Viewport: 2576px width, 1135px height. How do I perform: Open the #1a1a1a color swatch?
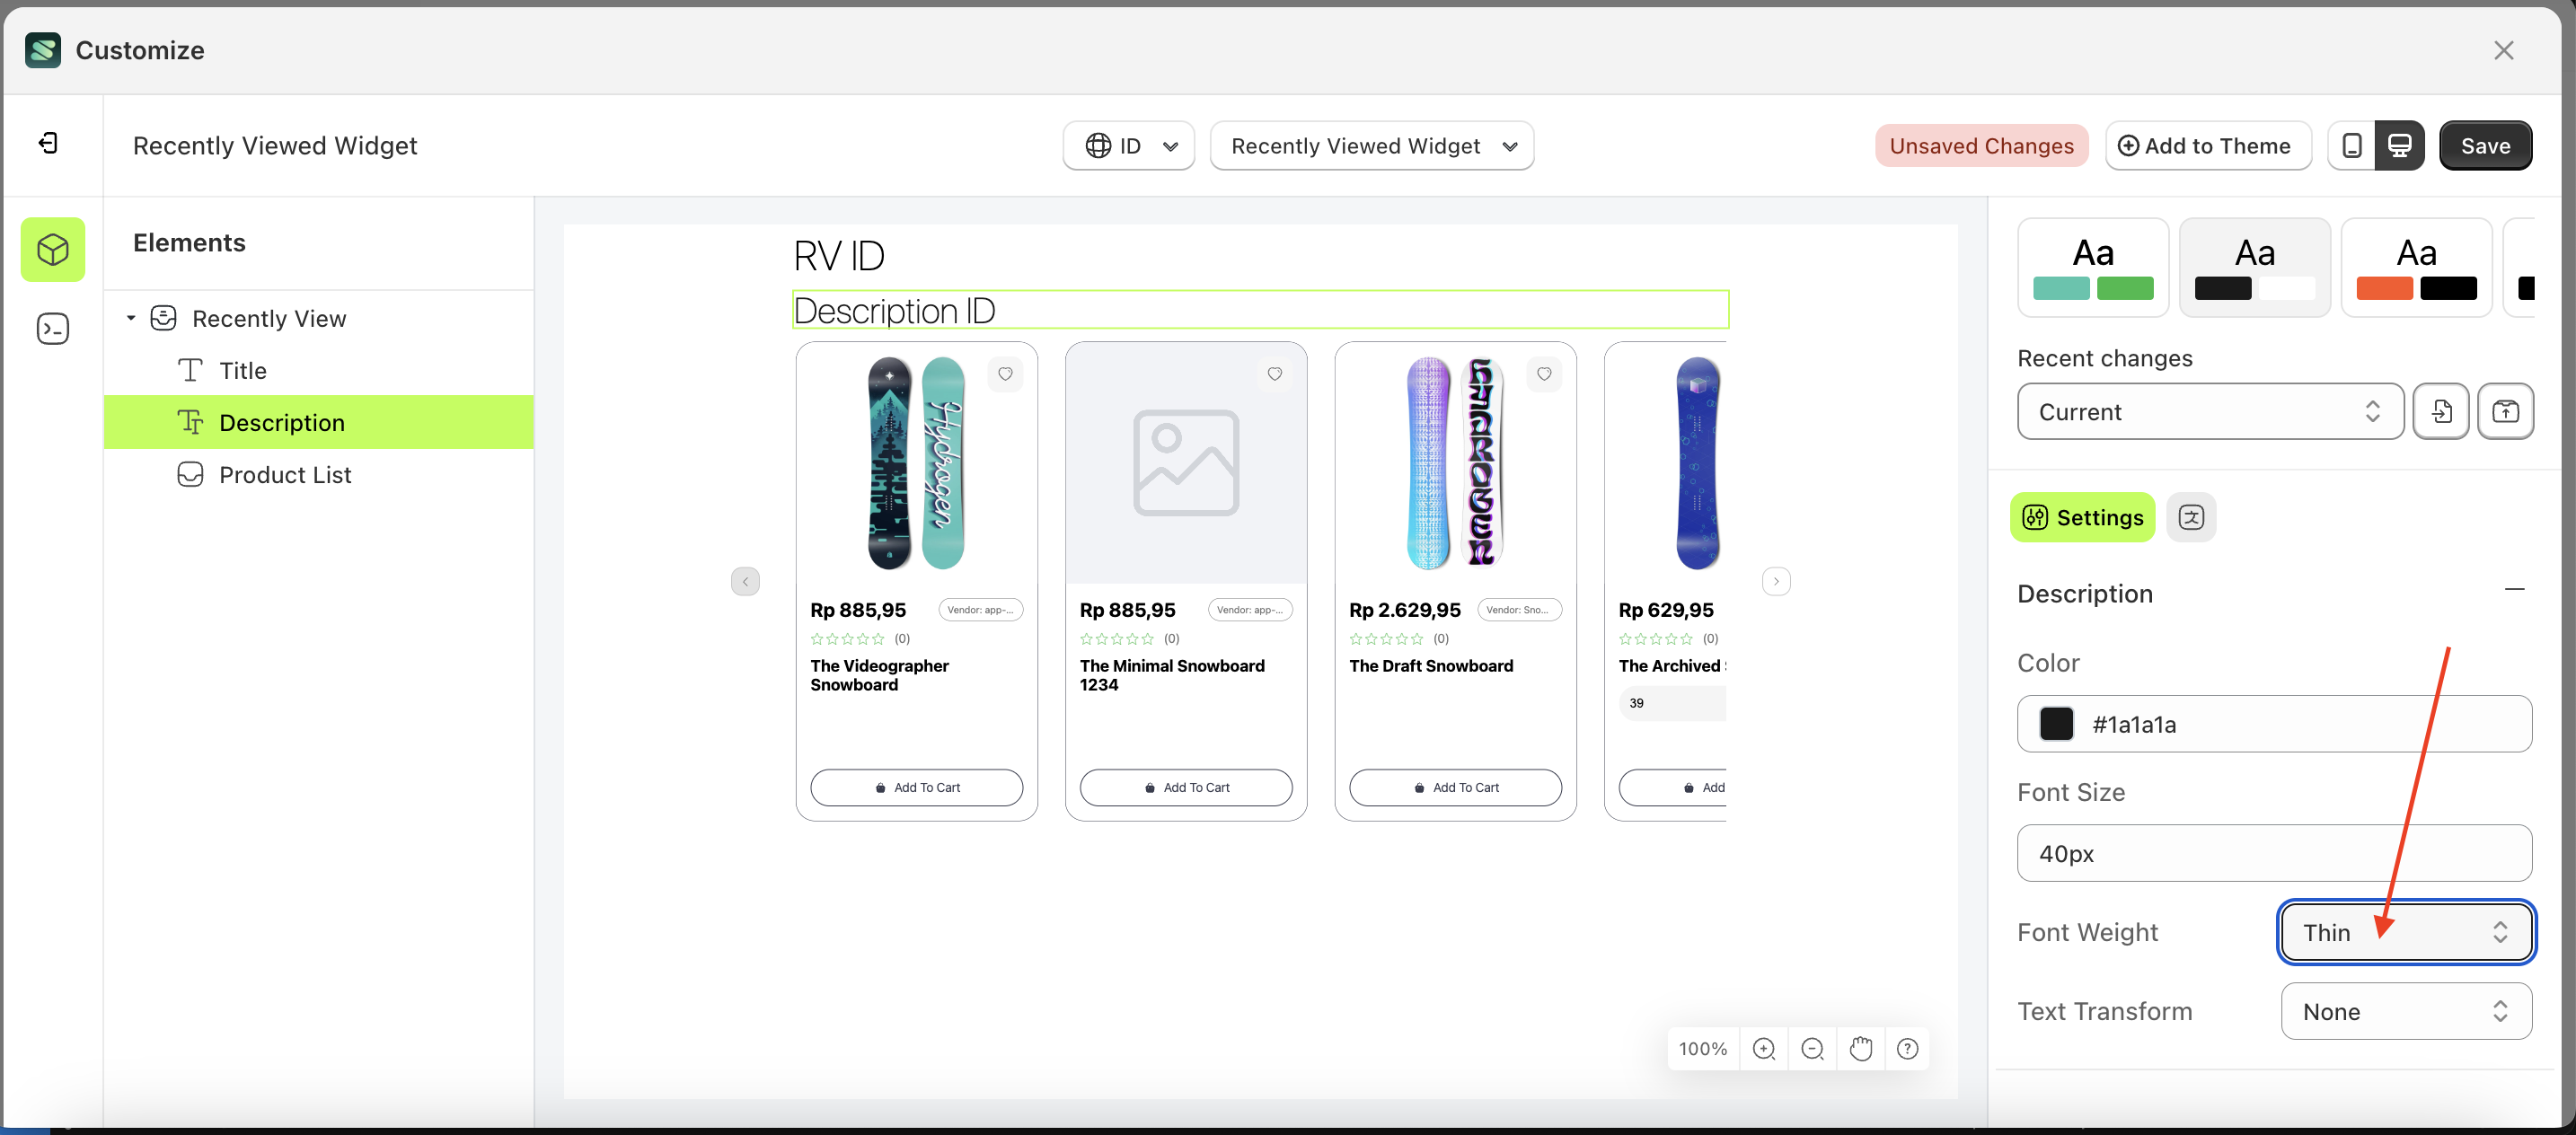click(x=2056, y=724)
